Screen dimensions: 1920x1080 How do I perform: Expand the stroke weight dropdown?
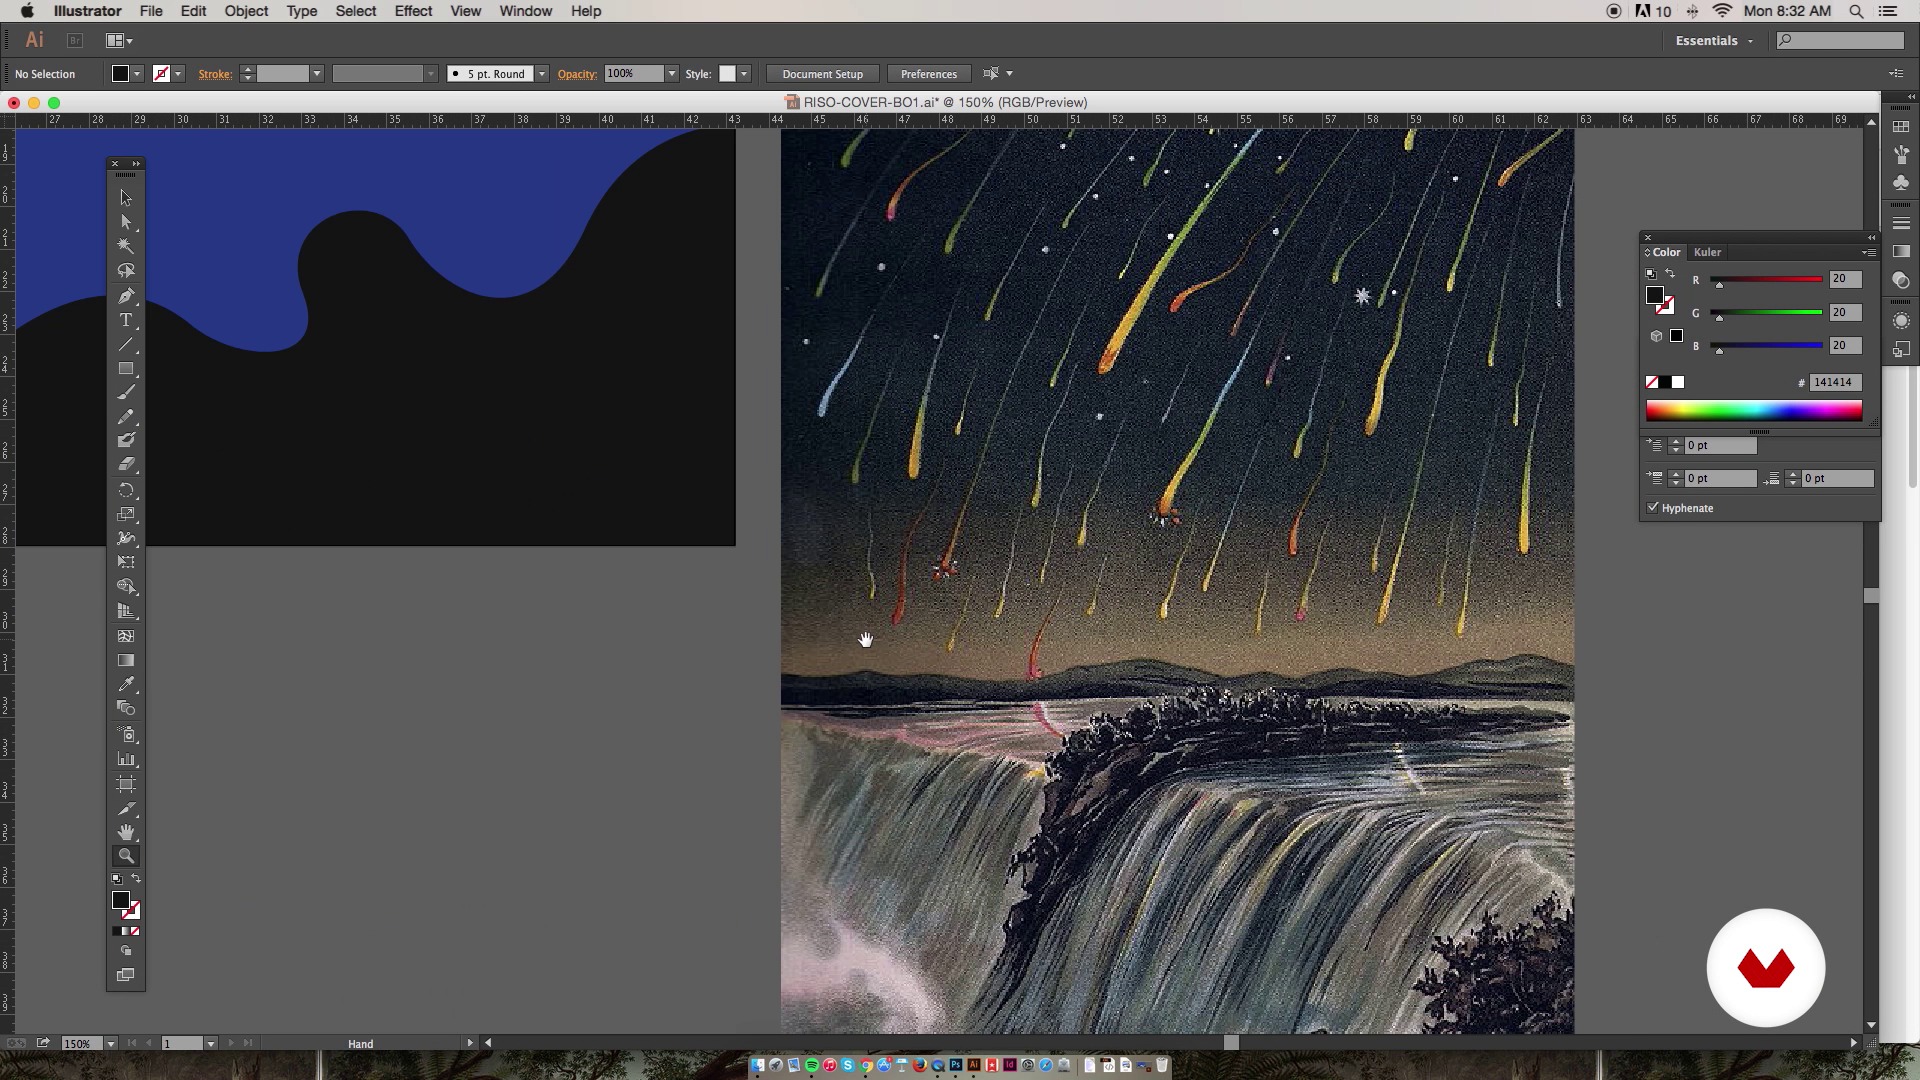316,74
